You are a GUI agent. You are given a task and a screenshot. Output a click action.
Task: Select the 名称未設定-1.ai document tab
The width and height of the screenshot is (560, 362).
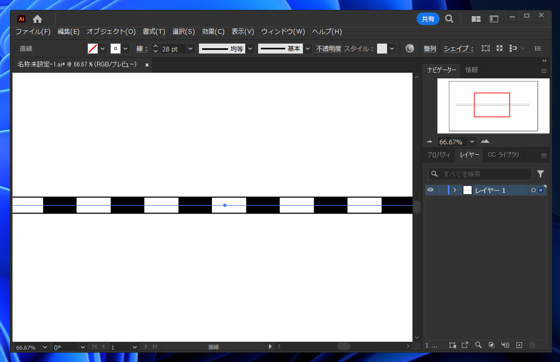click(77, 65)
